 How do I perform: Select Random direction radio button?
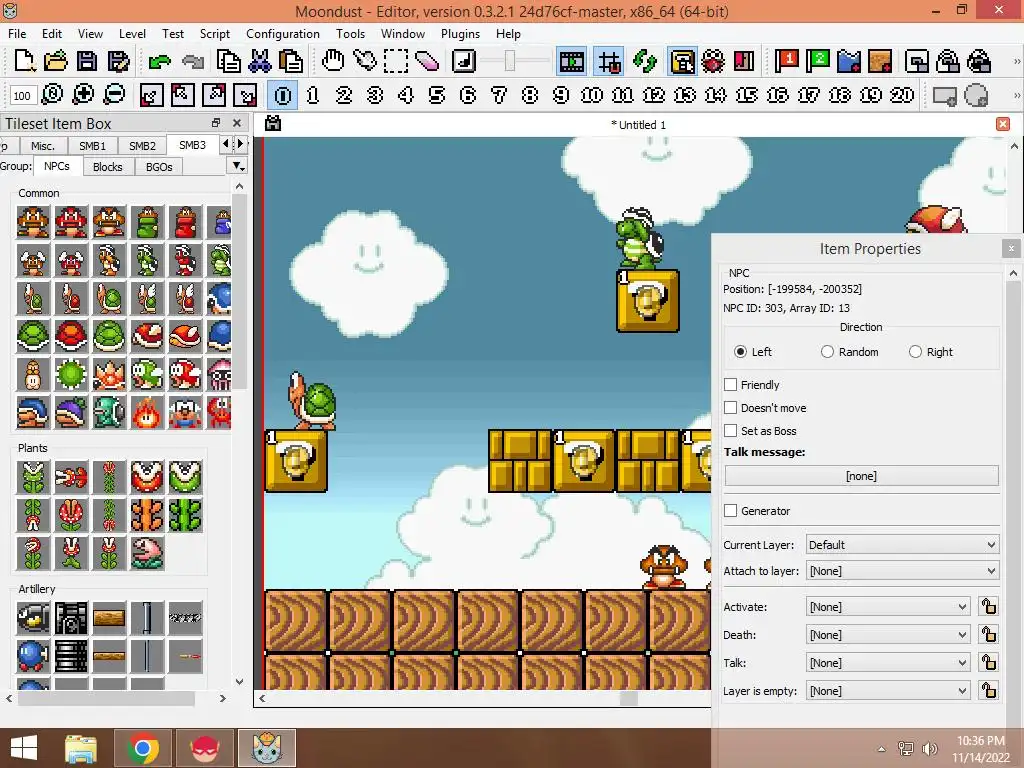[827, 352]
